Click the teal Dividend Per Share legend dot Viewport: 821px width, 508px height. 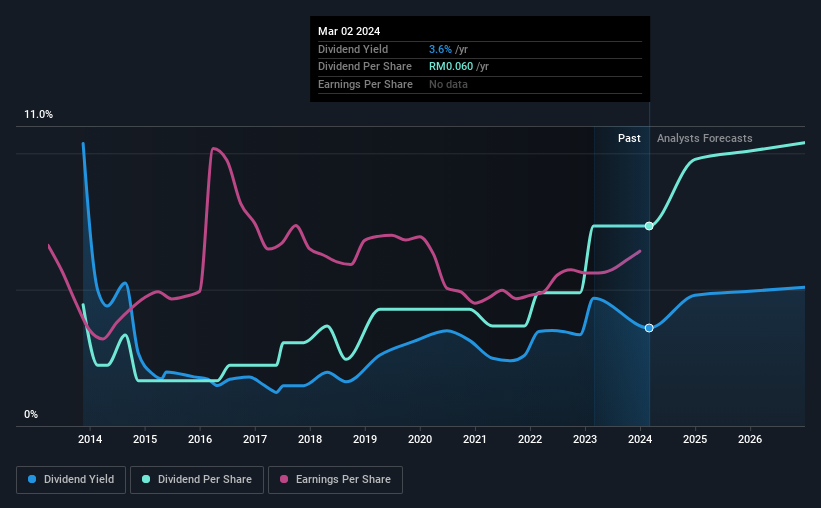146,479
